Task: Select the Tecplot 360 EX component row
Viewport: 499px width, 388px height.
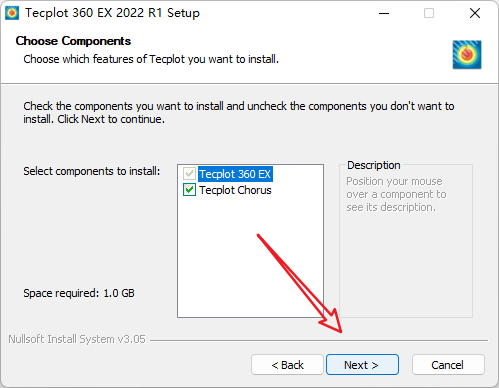Action: tap(235, 174)
